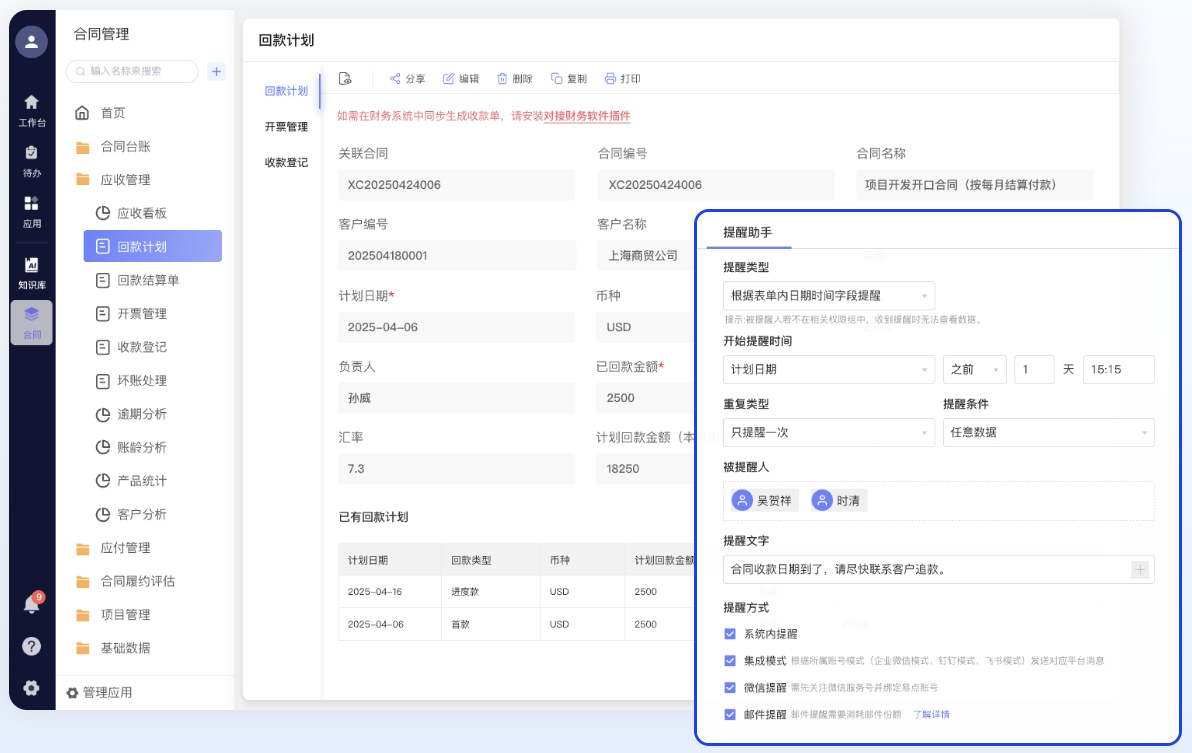1192x753 pixels.
Task: Click the 了解详情 link
Action: (931, 715)
